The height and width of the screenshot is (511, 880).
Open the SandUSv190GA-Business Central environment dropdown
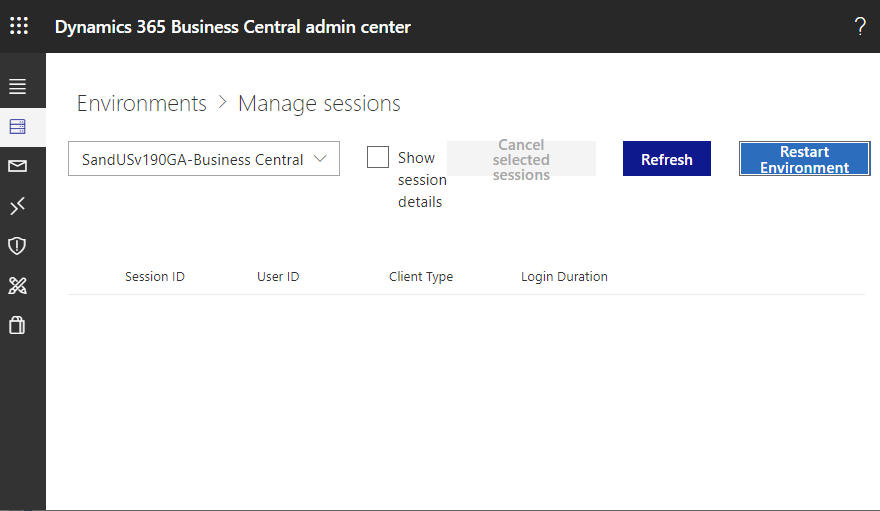click(204, 159)
